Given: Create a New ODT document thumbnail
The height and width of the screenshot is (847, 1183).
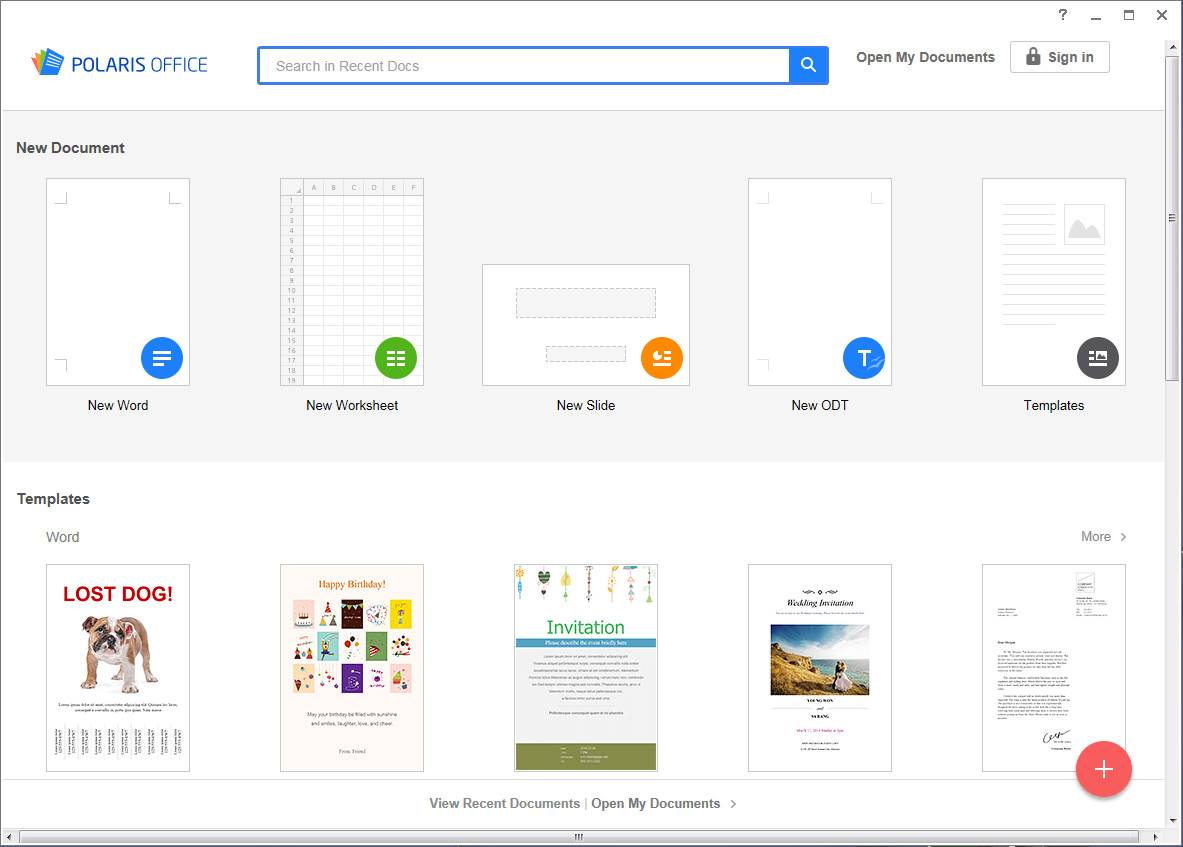Looking at the screenshot, I should 819,282.
